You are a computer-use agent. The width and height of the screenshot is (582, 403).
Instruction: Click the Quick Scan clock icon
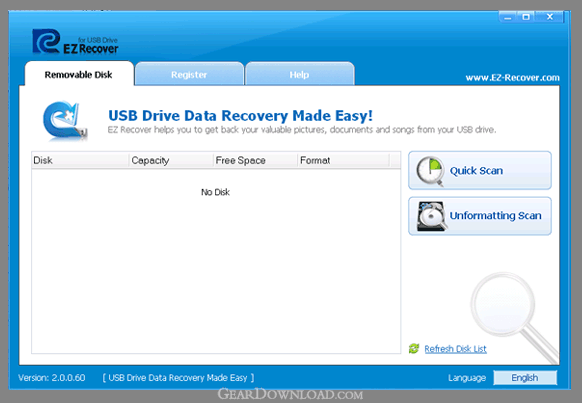(430, 171)
